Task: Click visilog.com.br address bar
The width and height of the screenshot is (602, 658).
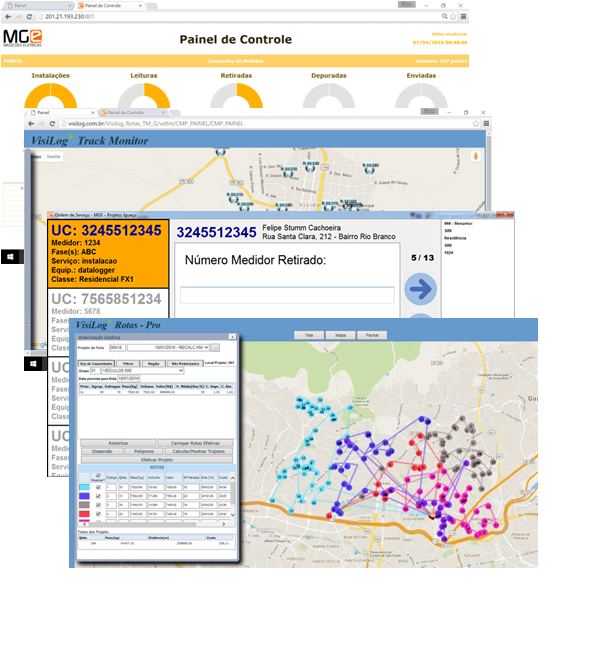Action: tap(268, 124)
